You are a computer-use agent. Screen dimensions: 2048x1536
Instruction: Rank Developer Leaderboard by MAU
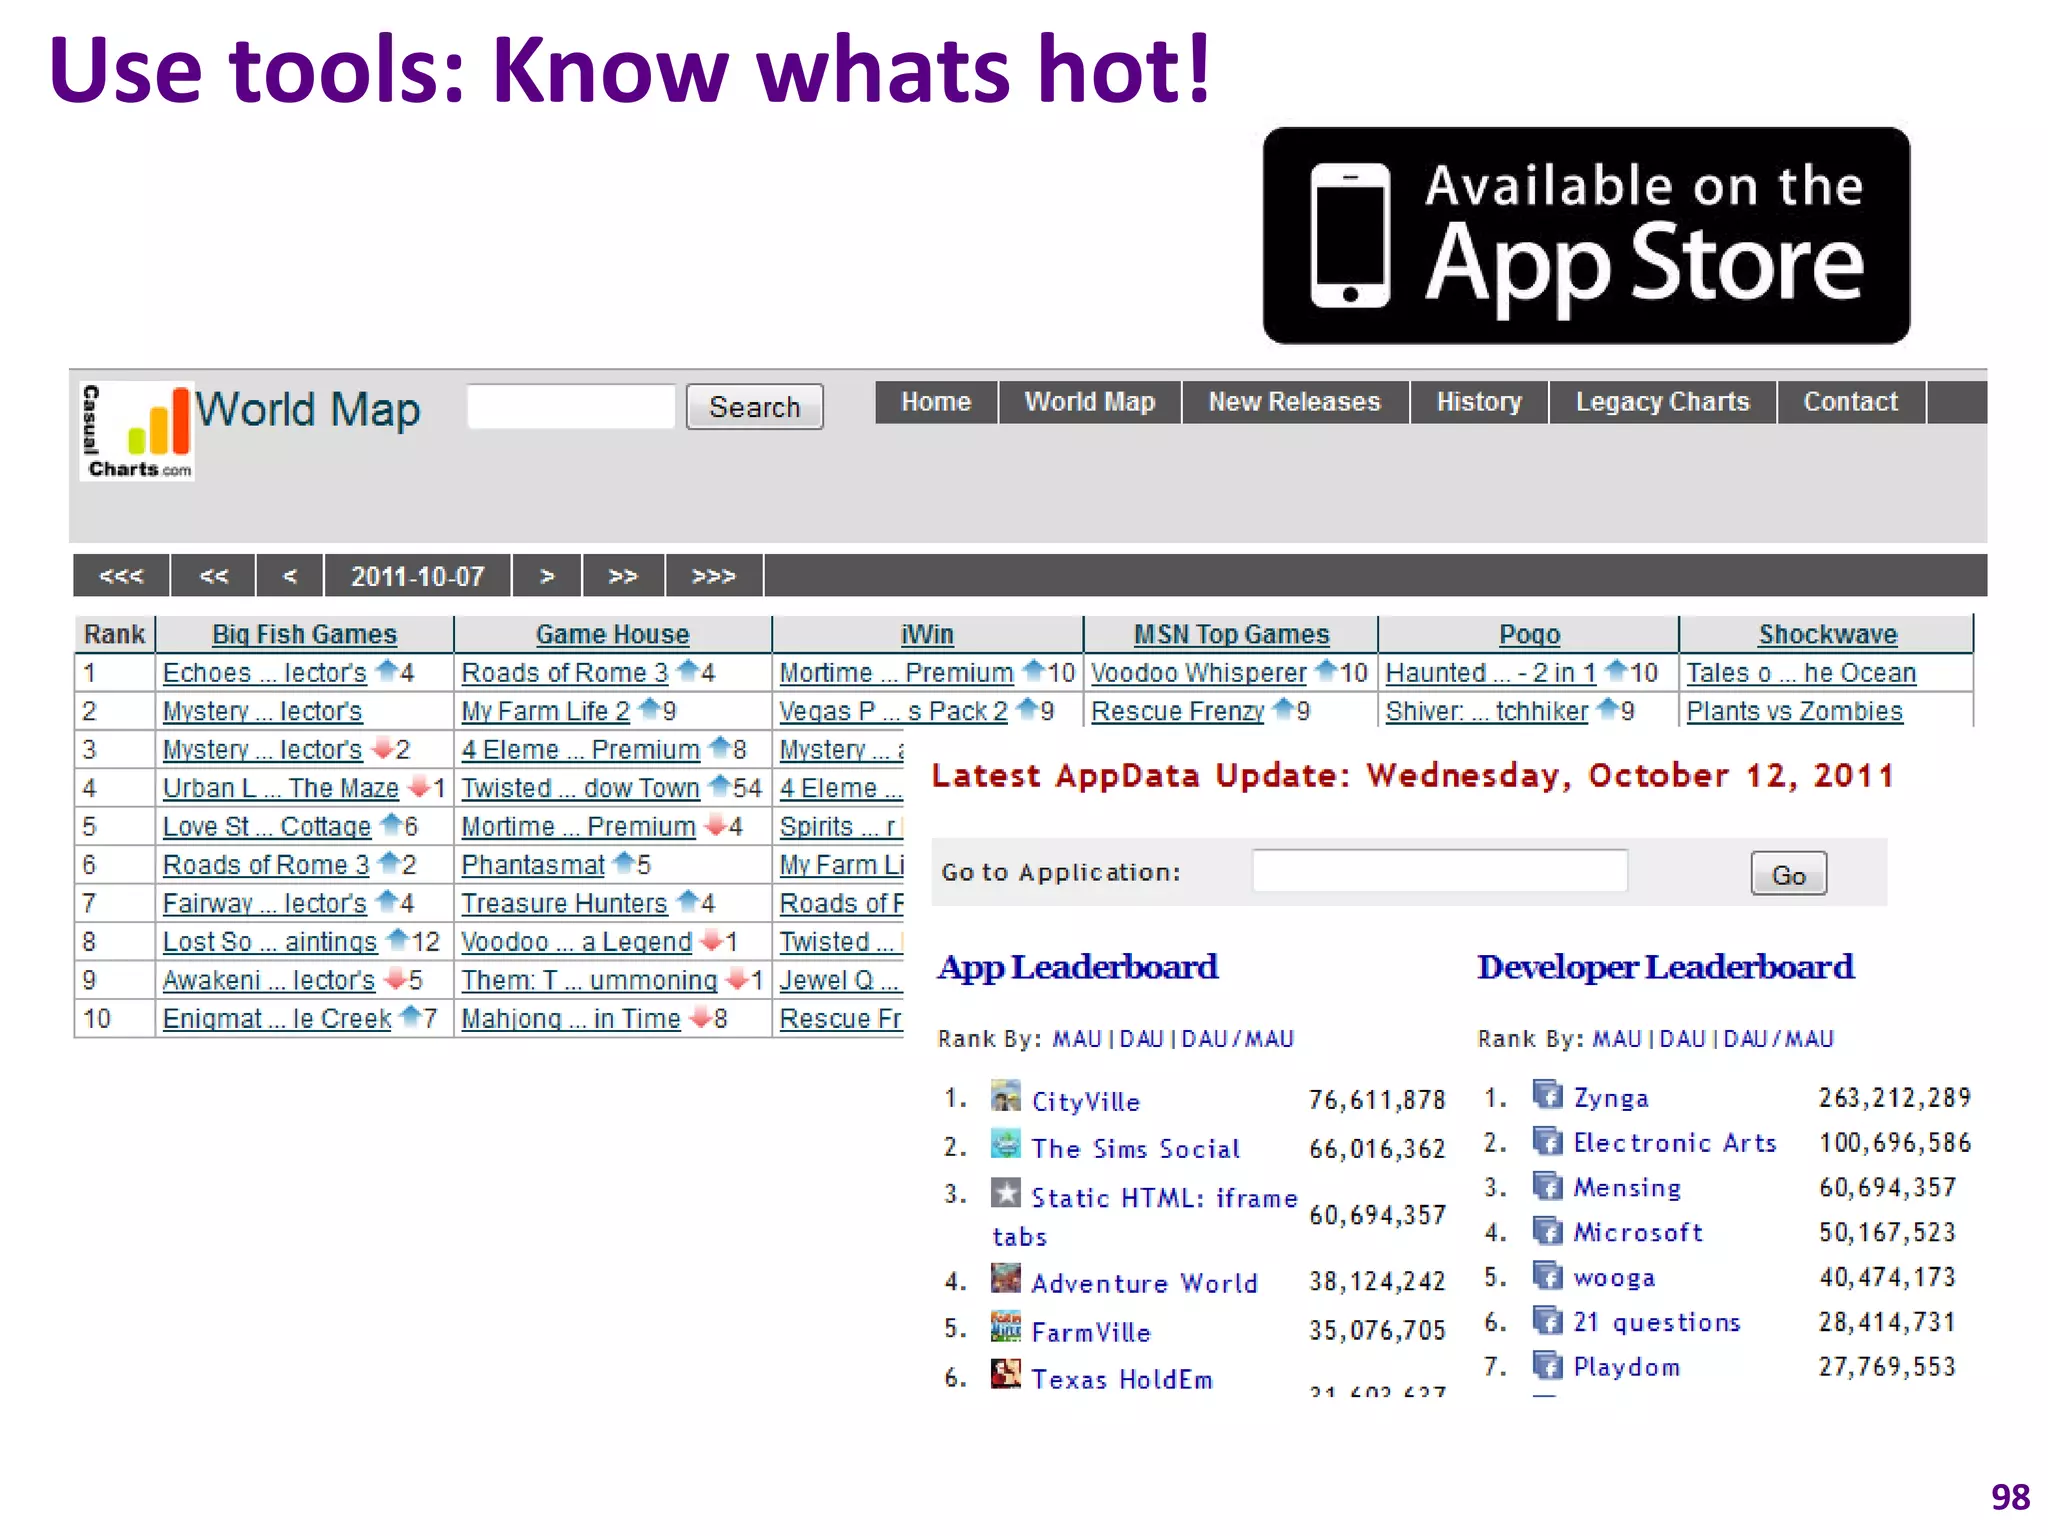pyautogui.click(x=1617, y=1039)
